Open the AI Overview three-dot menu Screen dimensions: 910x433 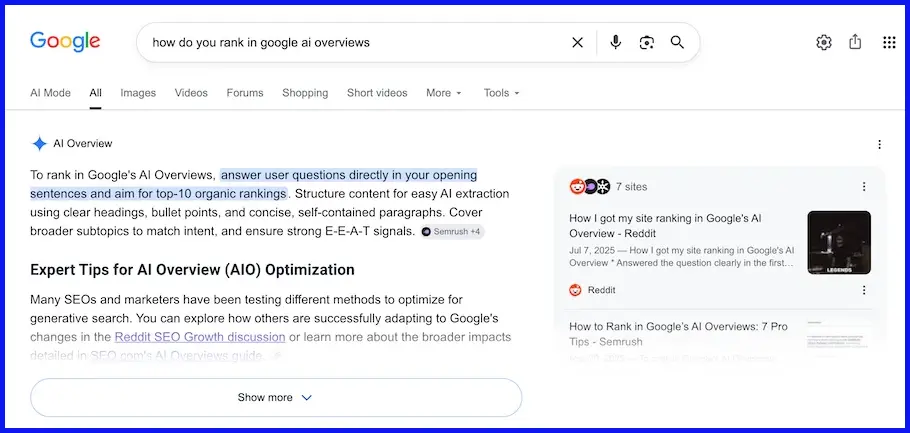tap(880, 144)
